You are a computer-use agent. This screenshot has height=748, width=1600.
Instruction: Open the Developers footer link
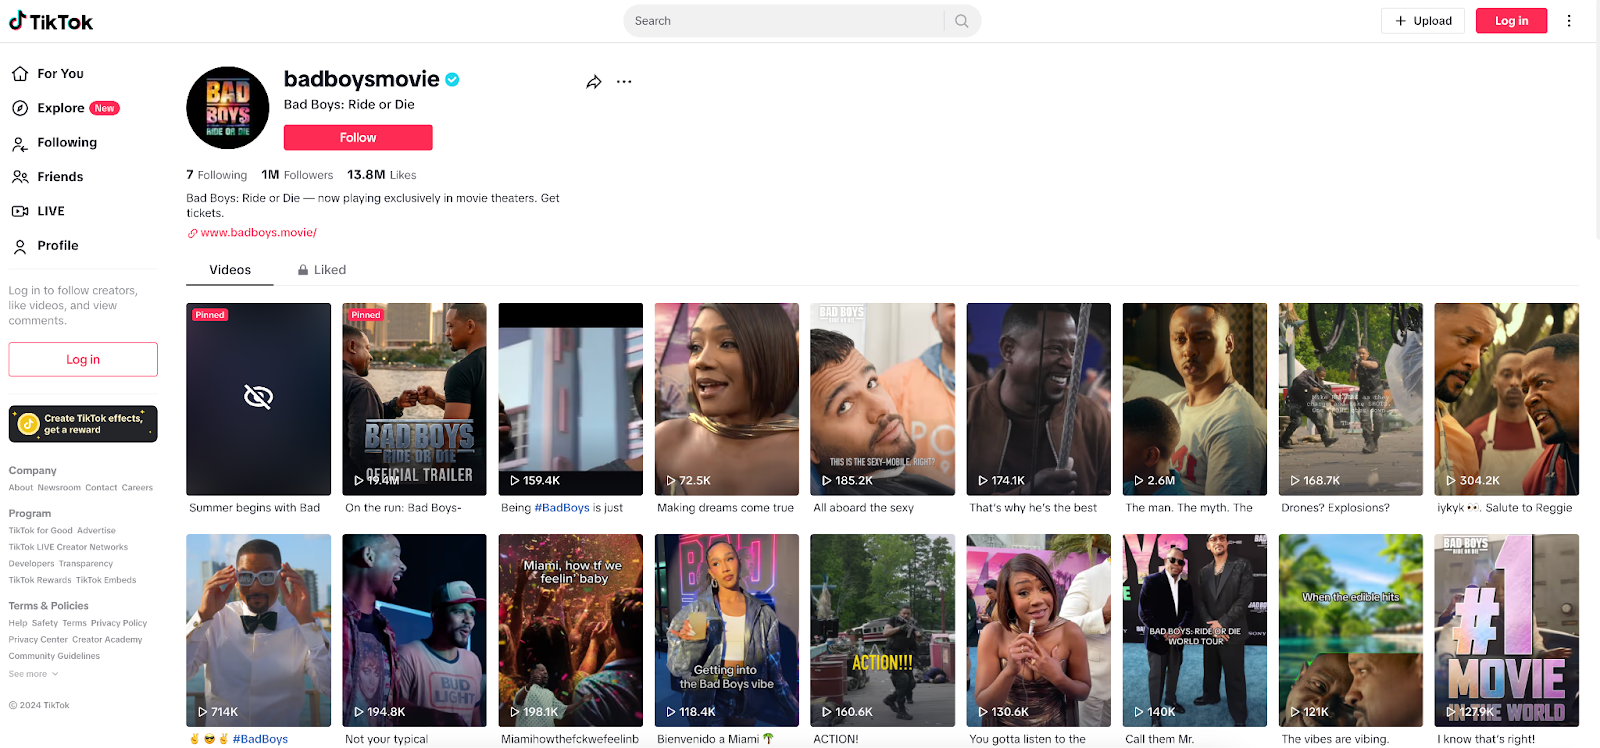pyautogui.click(x=32, y=564)
